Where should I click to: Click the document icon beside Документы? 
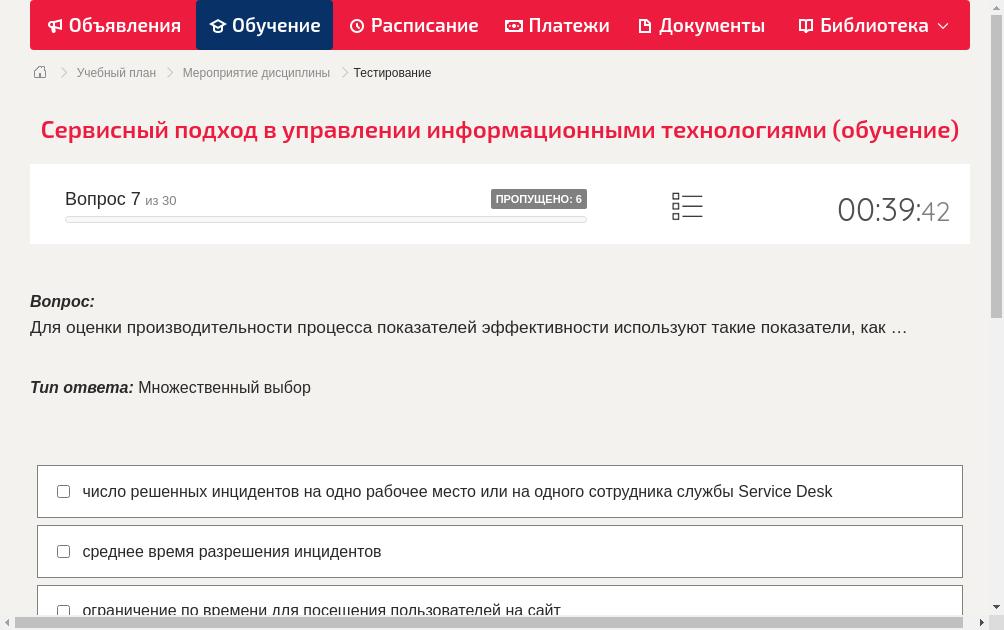(644, 25)
